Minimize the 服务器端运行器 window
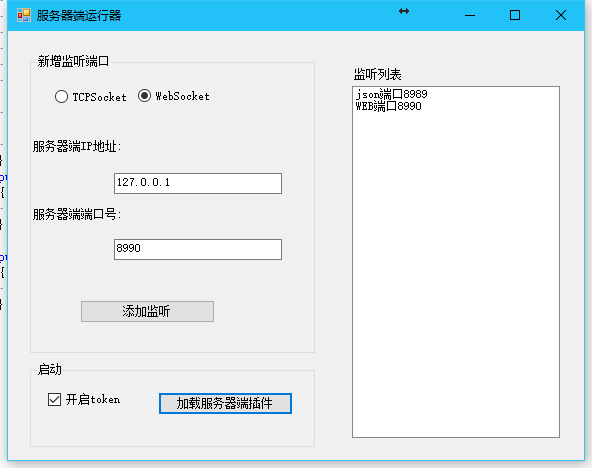 [470, 15]
